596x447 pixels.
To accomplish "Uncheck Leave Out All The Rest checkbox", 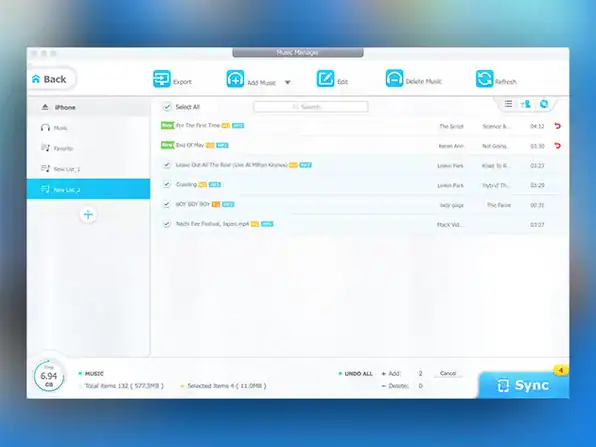I will [166, 165].
